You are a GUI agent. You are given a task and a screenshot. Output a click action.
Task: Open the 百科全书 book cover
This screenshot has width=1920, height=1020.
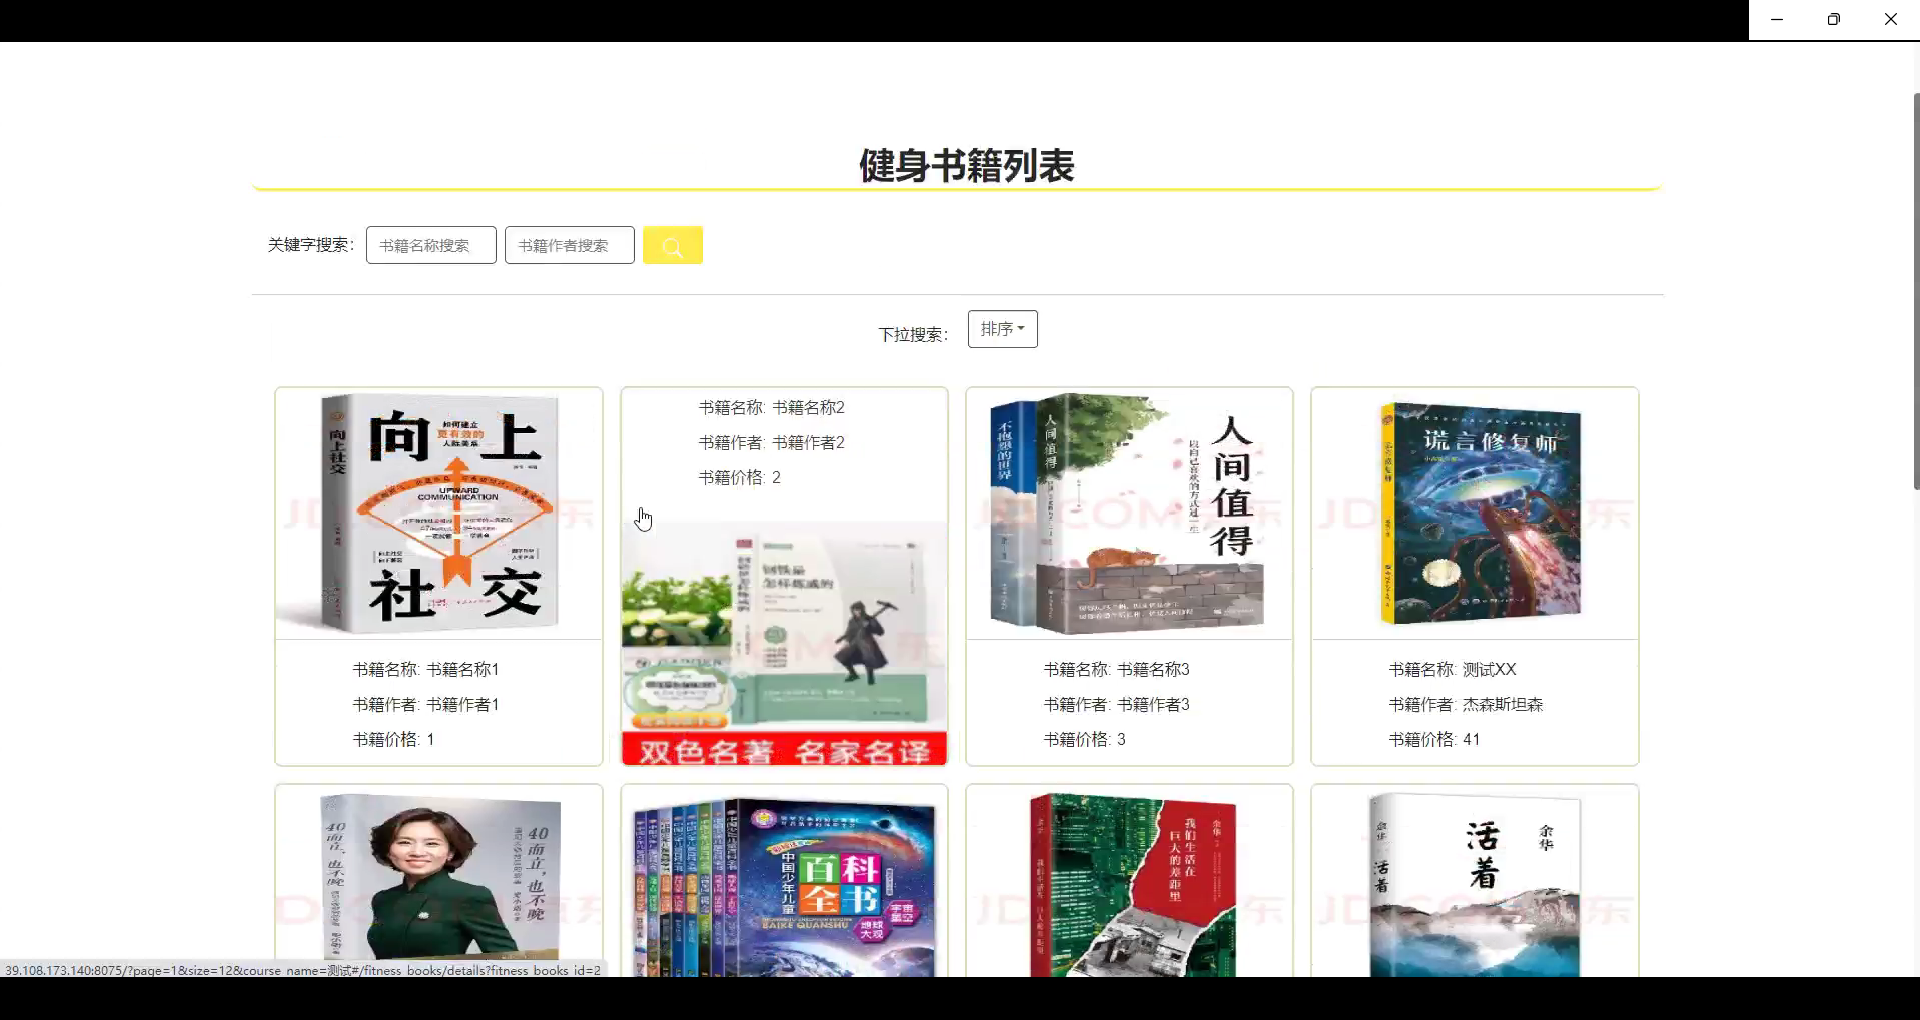[784, 882]
